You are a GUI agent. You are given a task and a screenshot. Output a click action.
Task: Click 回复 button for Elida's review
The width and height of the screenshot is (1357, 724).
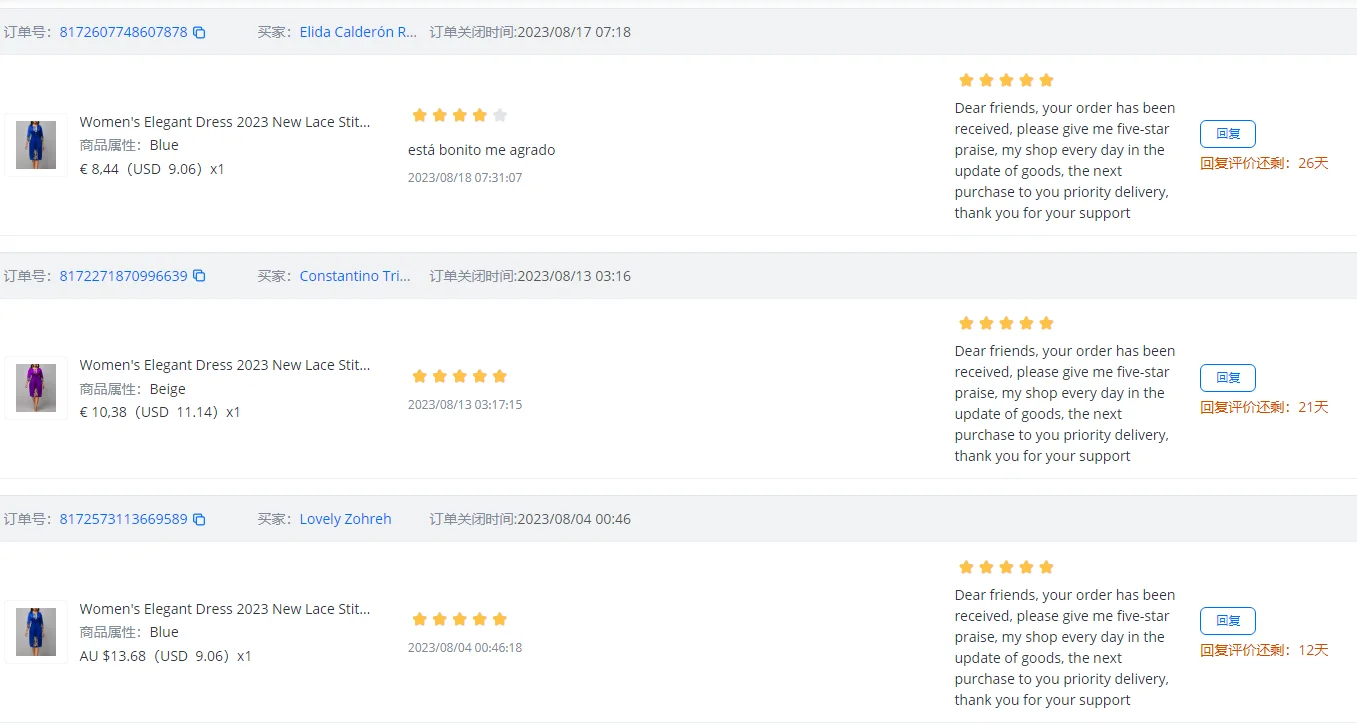1227,134
